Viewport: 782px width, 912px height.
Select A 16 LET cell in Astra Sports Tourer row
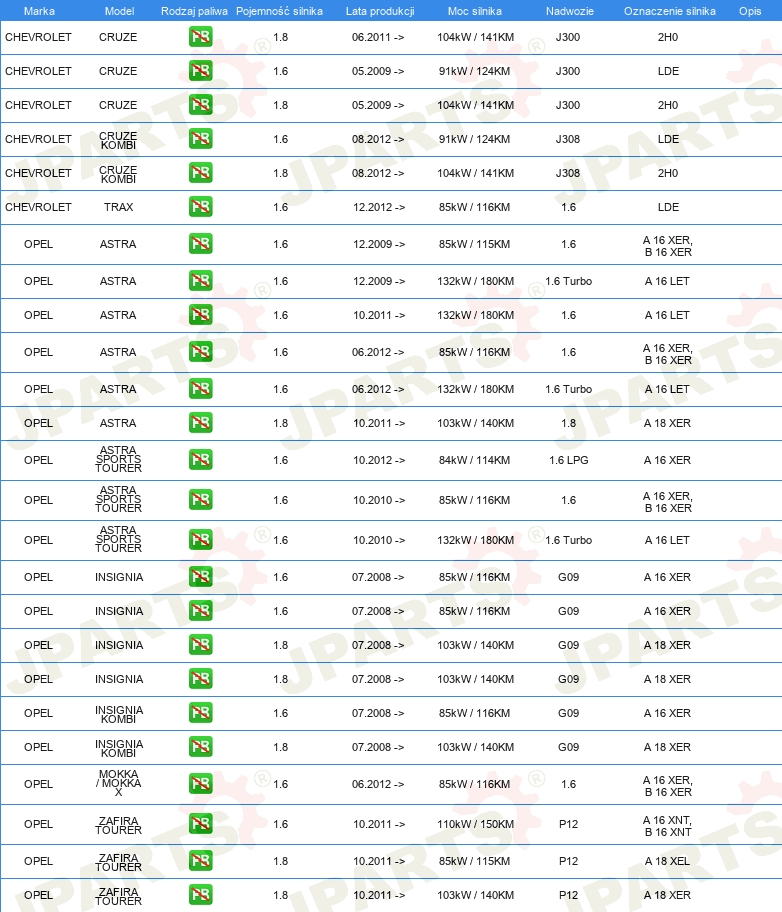[667, 540]
